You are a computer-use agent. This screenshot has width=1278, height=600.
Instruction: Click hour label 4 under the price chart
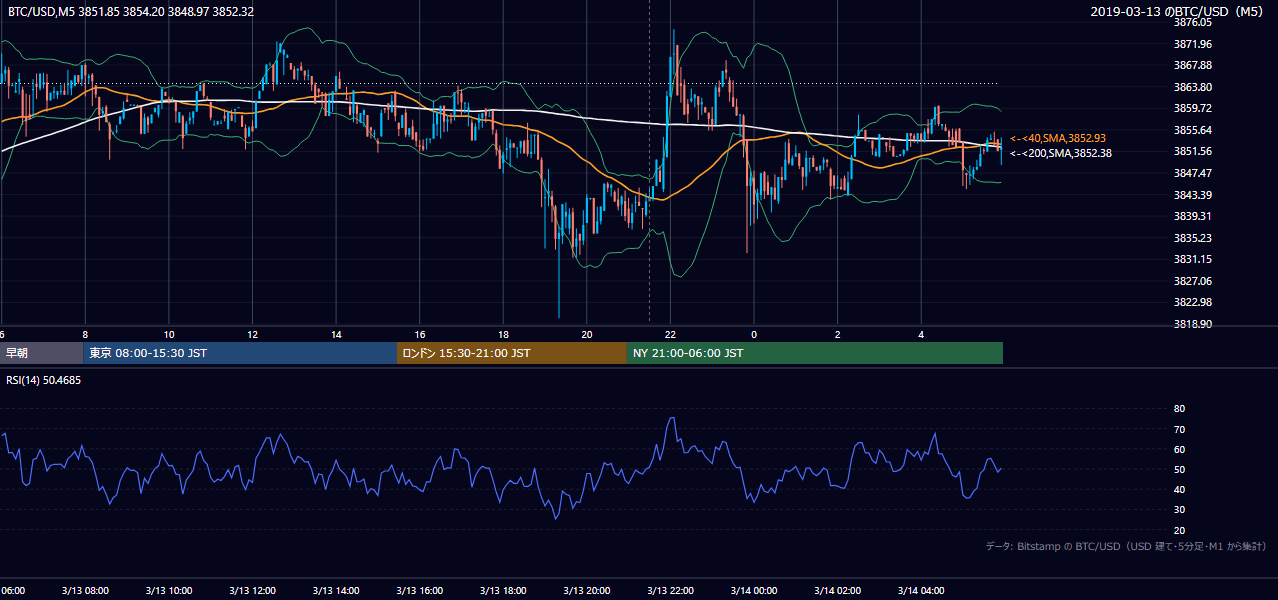(921, 334)
